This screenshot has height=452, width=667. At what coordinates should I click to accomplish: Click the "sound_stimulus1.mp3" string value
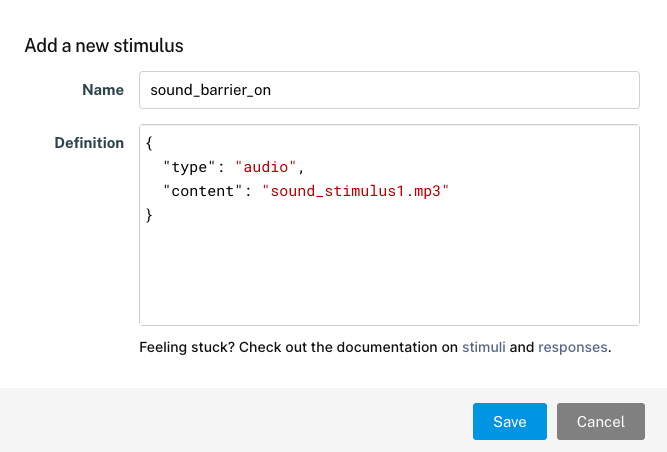[x=356, y=191]
